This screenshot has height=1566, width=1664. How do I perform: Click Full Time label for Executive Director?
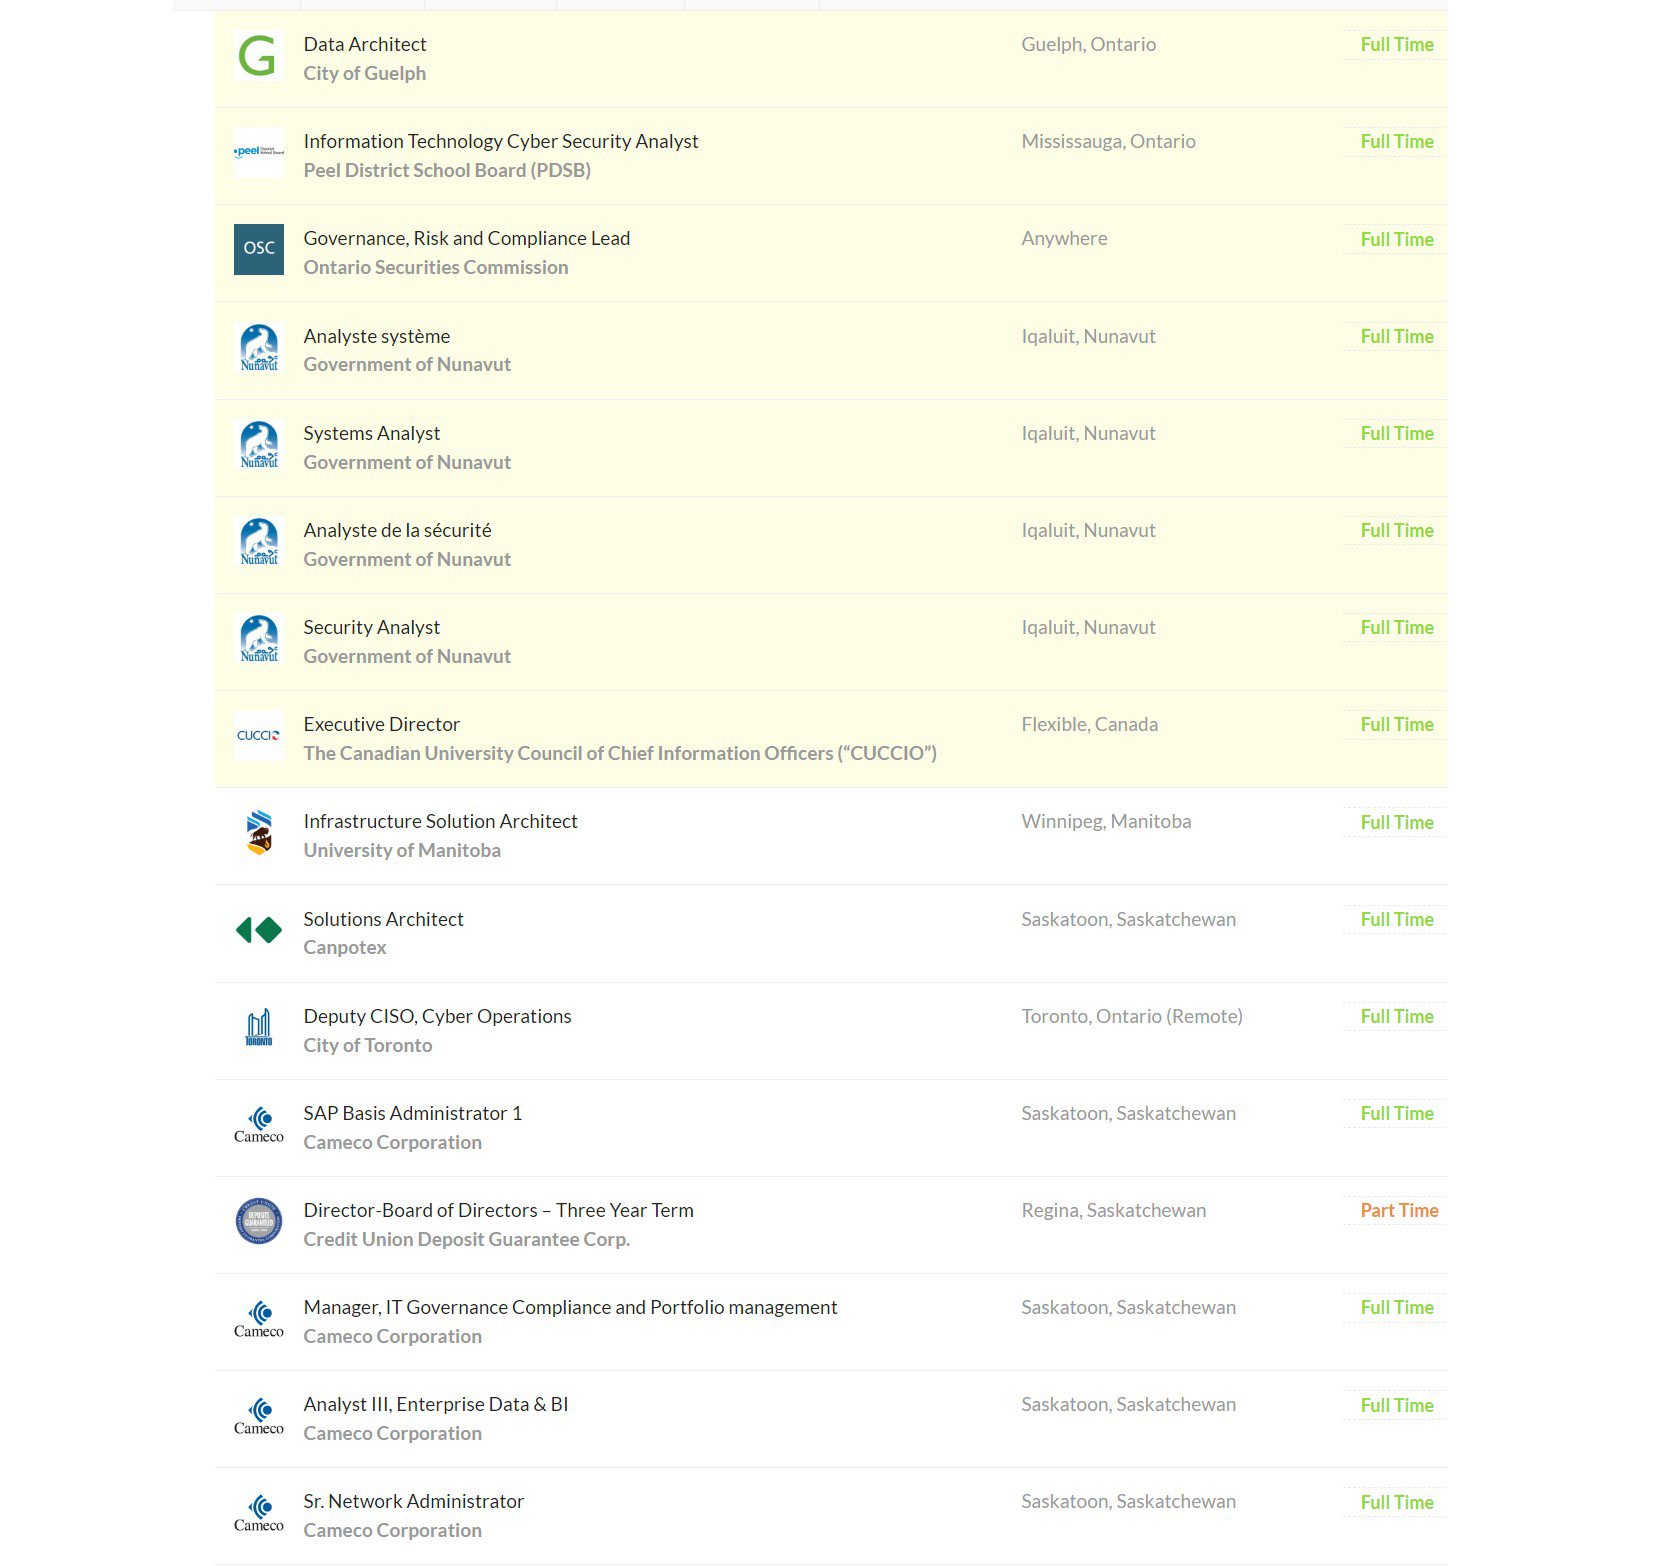[1397, 724]
